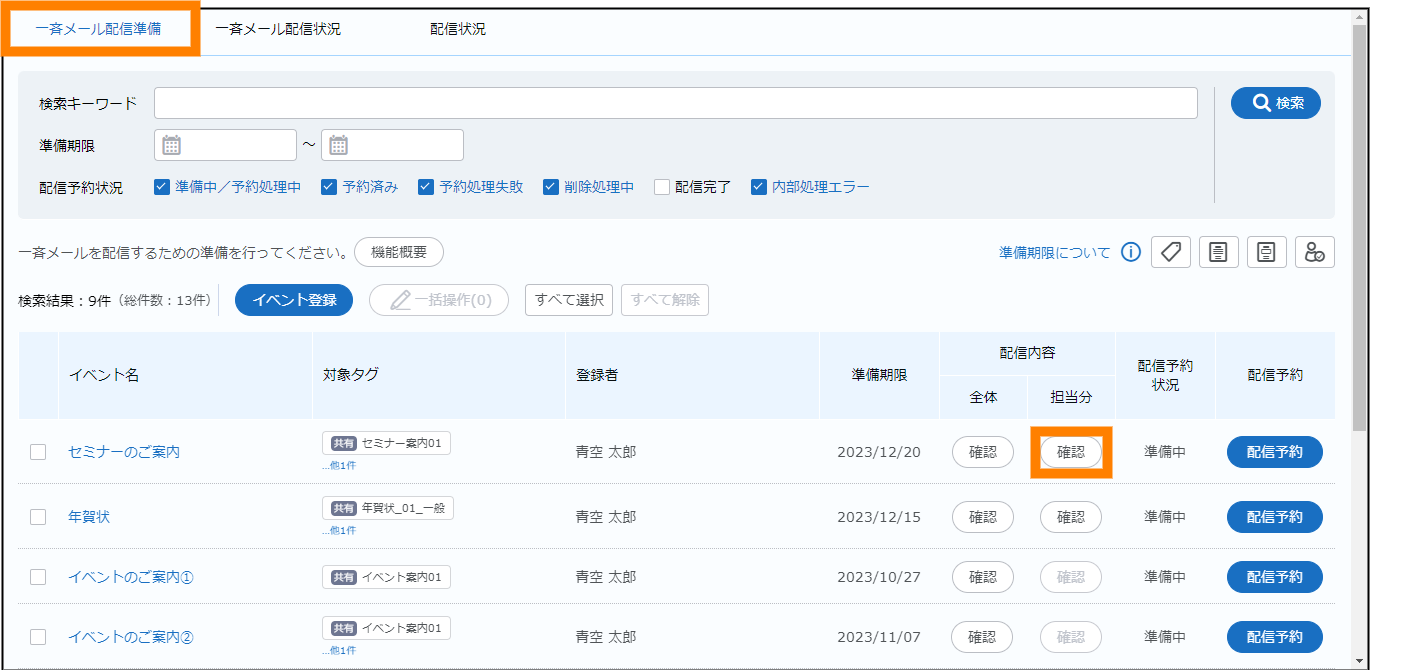The image size is (1414, 670).
Task: Click the 検索 magnifier search button
Action: click(1275, 103)
